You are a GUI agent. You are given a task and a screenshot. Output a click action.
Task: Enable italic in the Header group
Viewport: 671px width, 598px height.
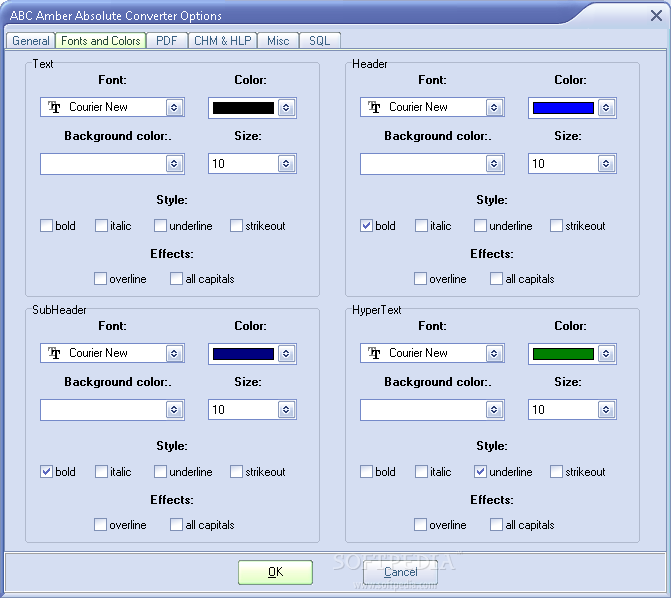(421, 226)
